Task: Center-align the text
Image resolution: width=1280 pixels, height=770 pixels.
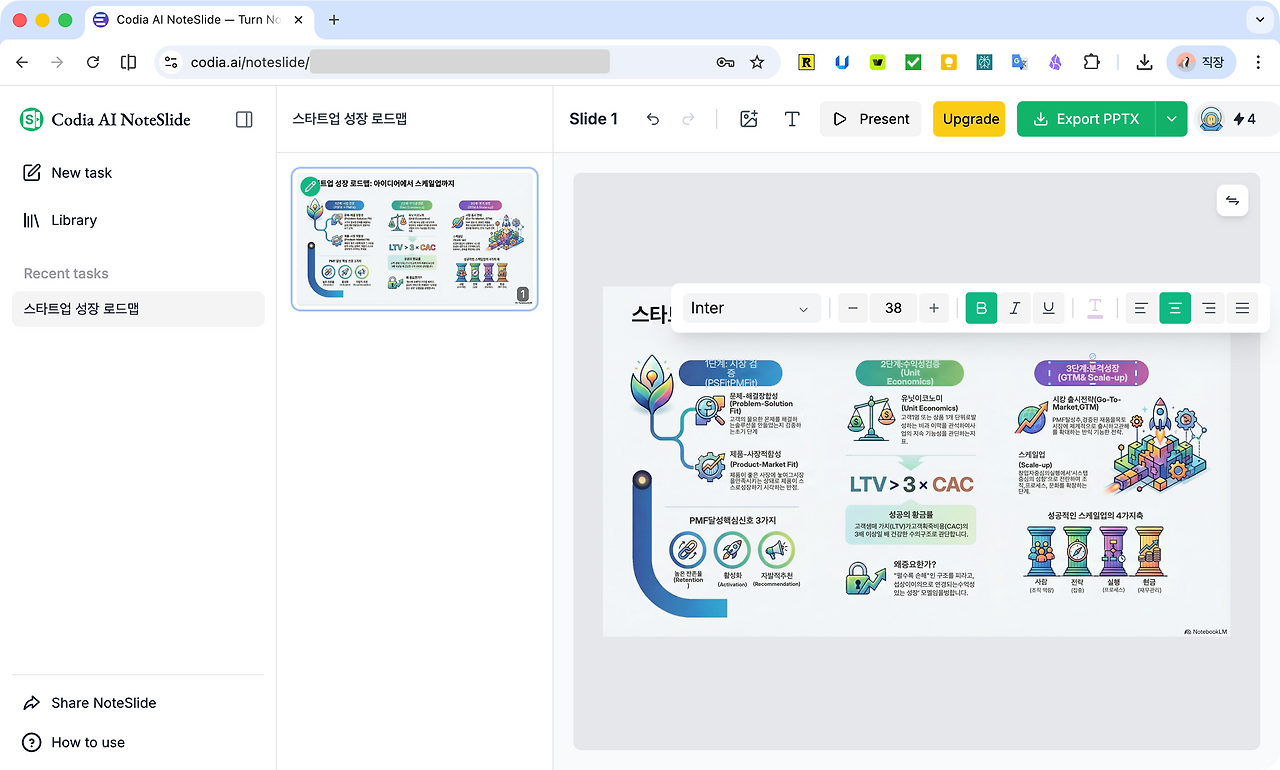Action: (1175, 308)
